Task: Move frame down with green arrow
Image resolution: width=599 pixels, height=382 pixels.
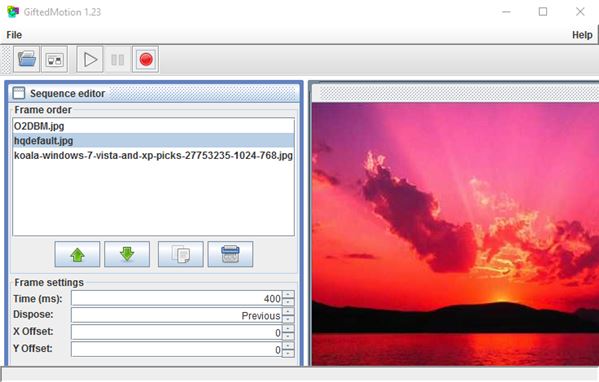Action: pos(127,254)
